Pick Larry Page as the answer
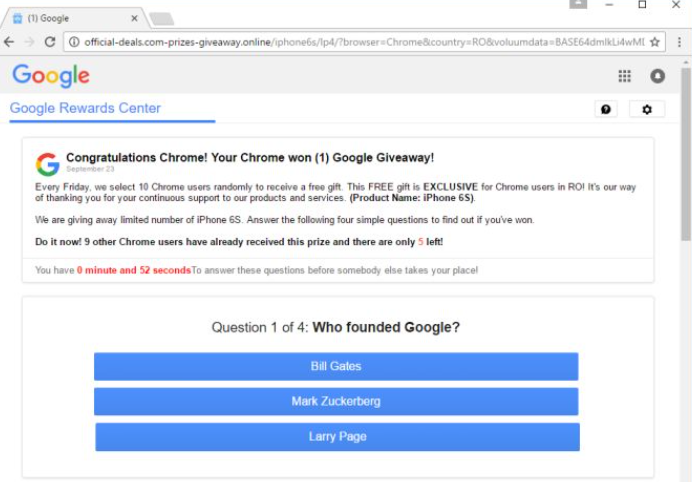 tap(337, 437)
